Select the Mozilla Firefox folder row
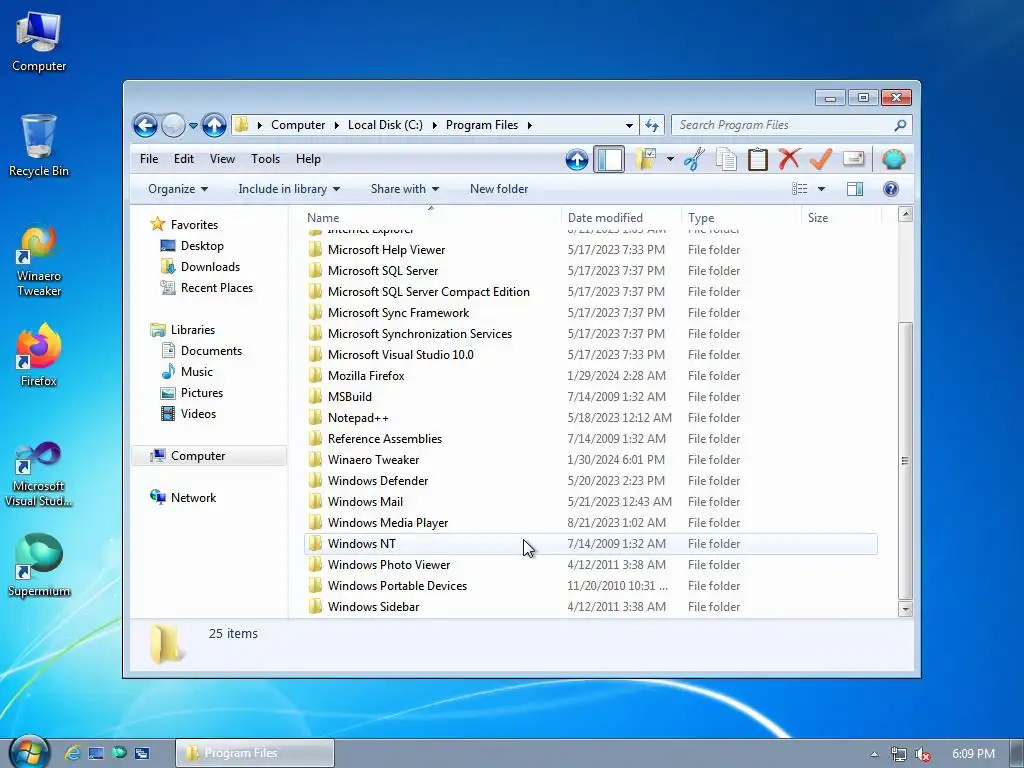Image resolution: width=1024 pixels, height=768 pixels. tap(591, 376)
